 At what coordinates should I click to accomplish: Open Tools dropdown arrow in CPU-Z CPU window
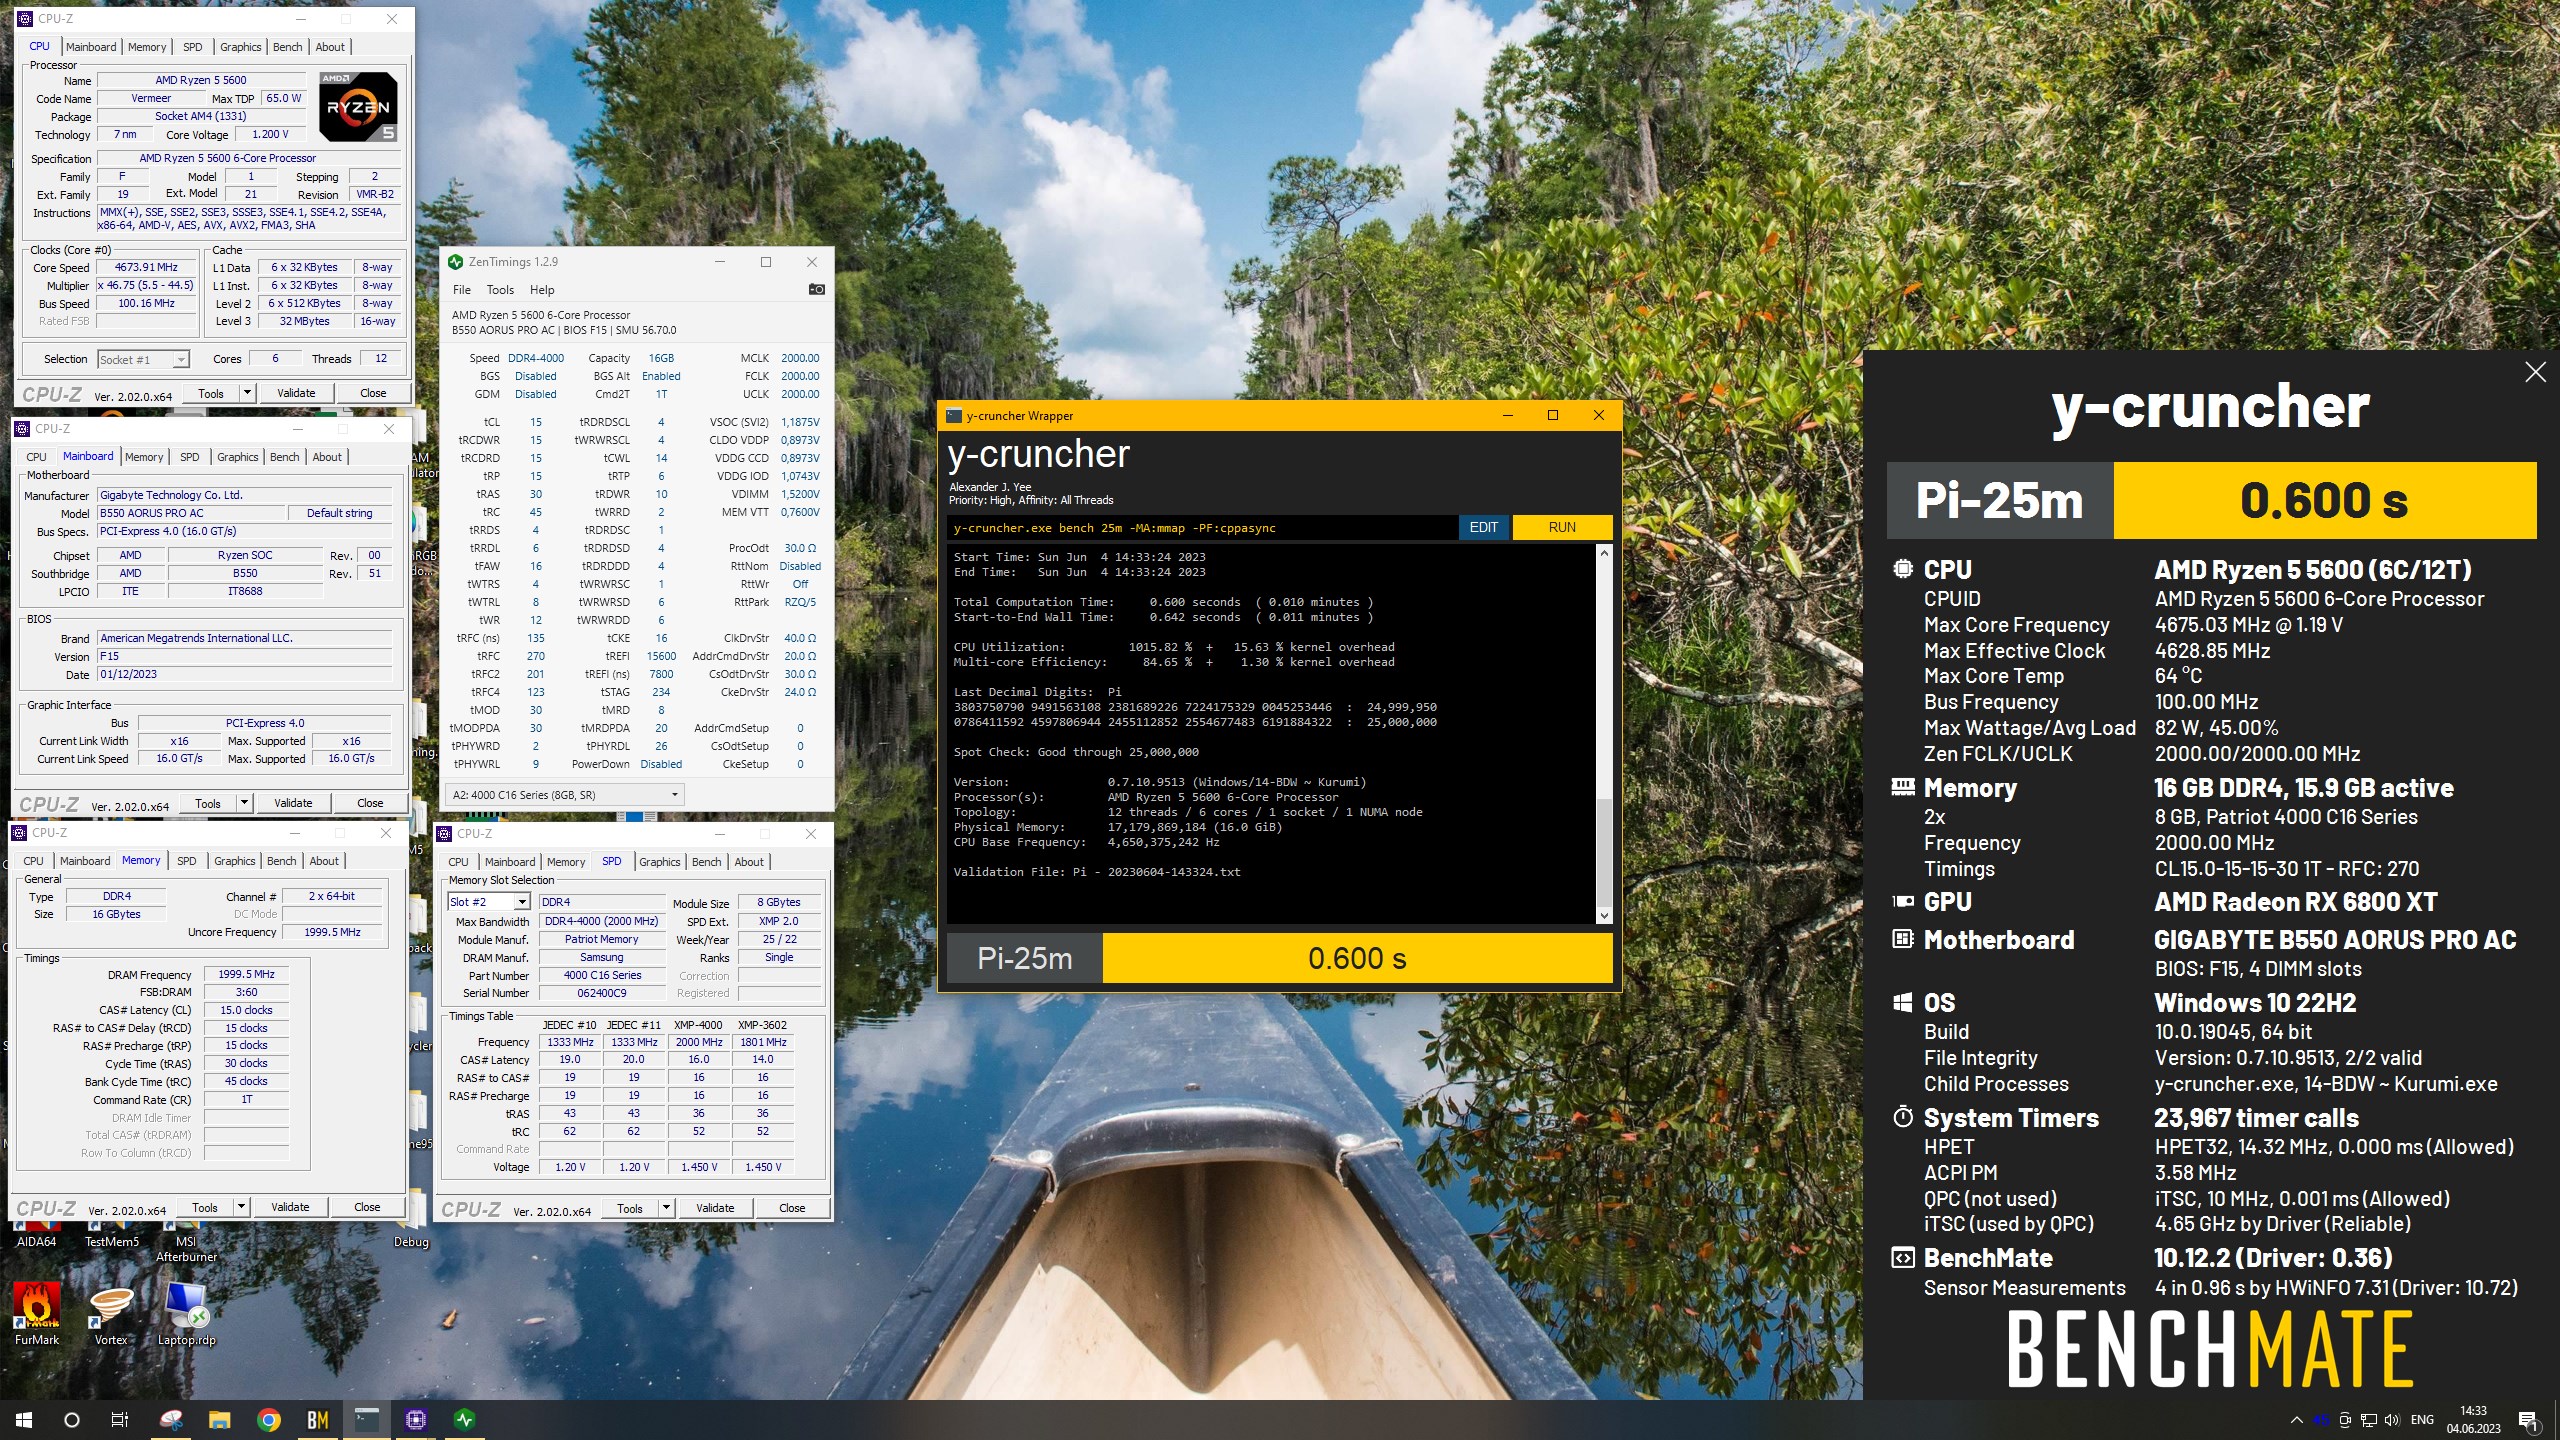pyautogui.click(x=247, y=393)
